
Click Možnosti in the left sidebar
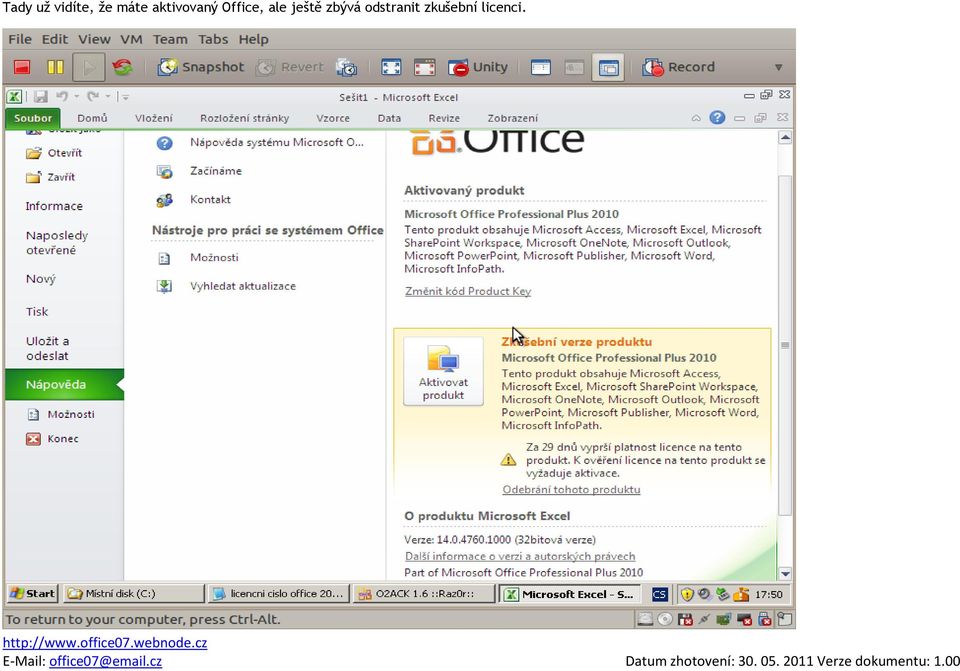point(61,414)
